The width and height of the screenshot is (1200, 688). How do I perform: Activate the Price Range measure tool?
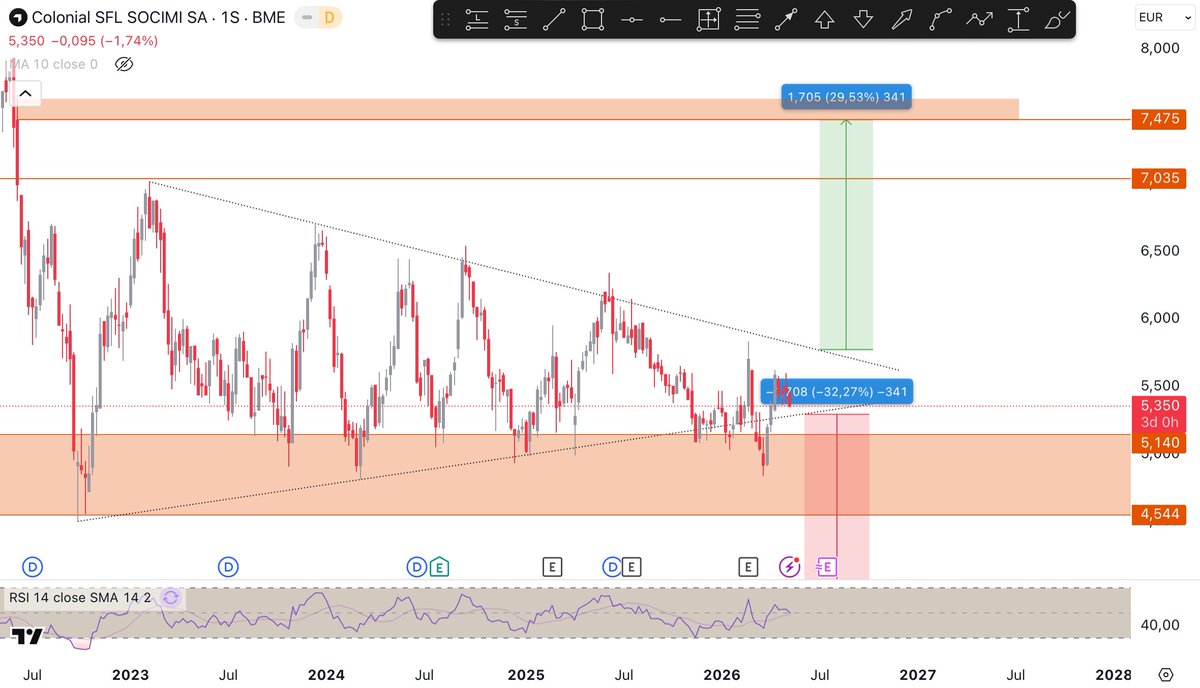(1018, 19)
